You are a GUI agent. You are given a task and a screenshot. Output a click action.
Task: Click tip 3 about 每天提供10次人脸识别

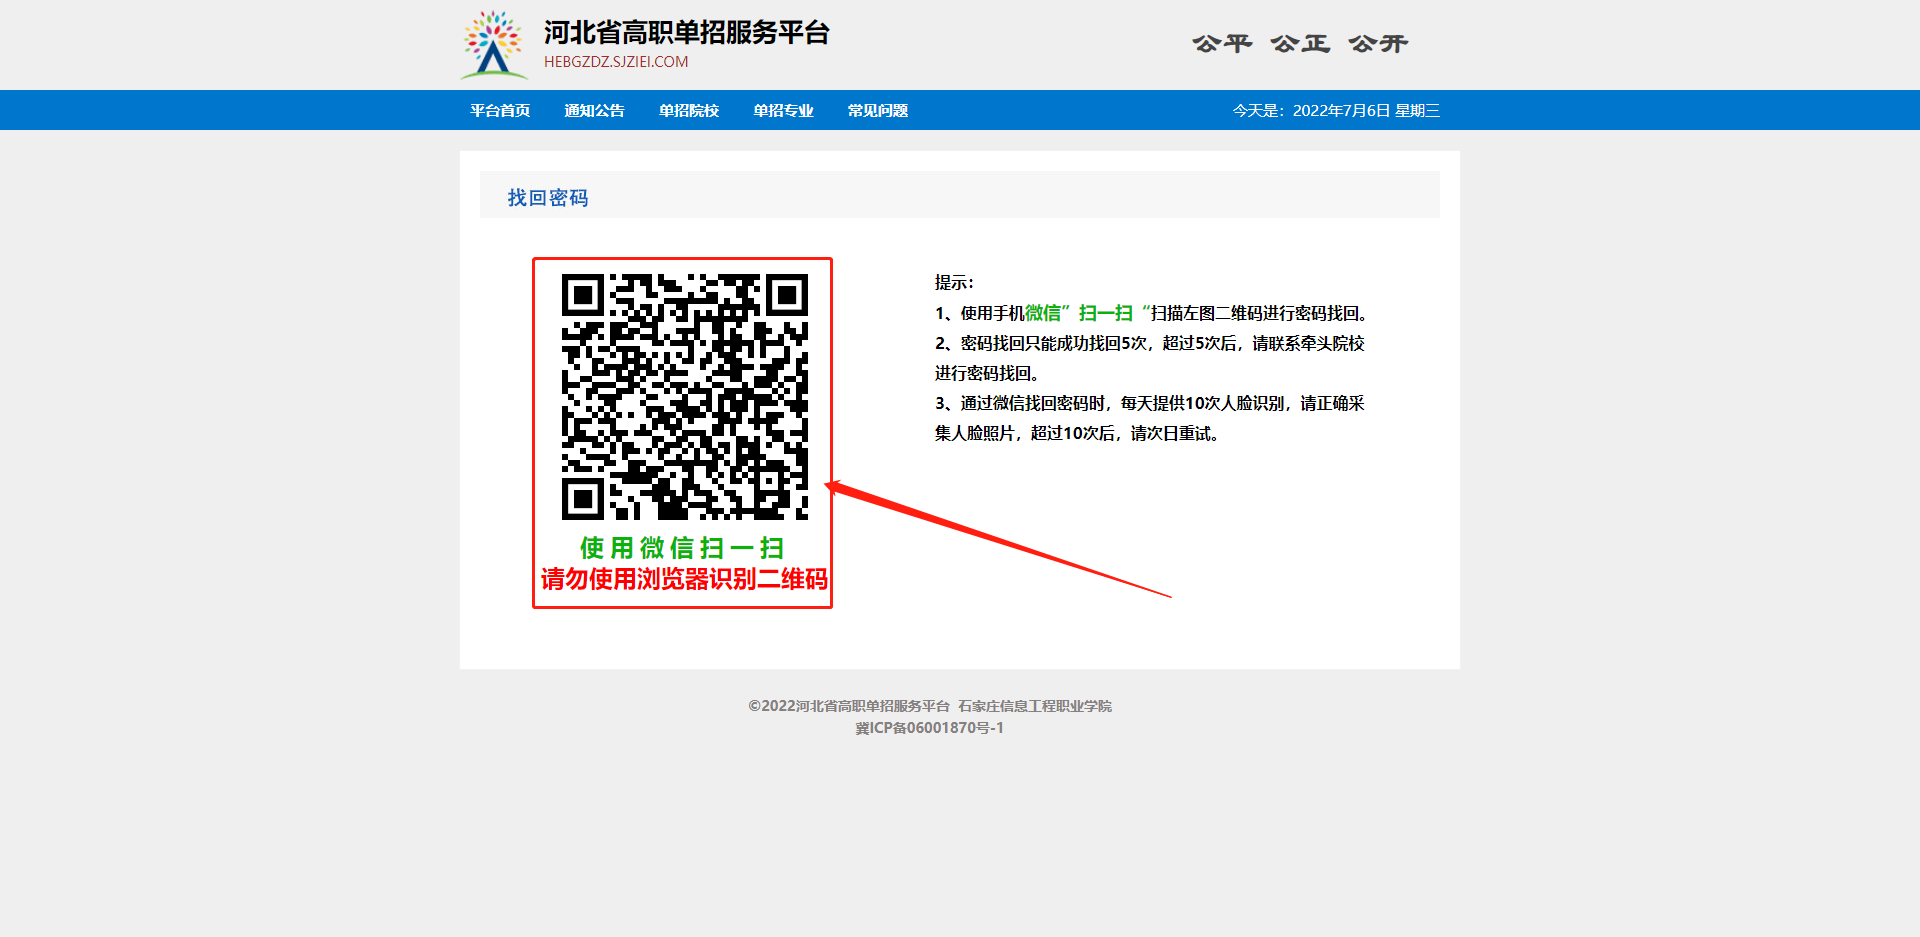pyautogui.click(x=1150, y=418)
